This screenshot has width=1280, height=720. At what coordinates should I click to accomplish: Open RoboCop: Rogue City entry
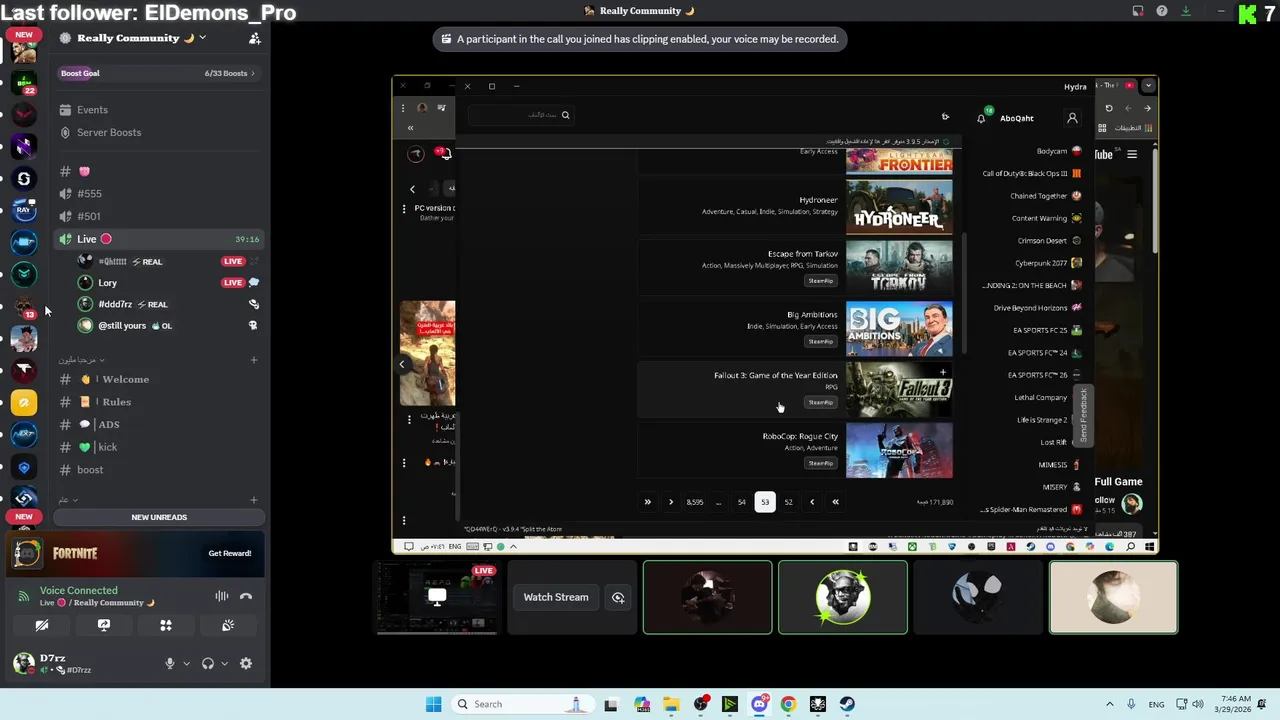coord(796,449)
